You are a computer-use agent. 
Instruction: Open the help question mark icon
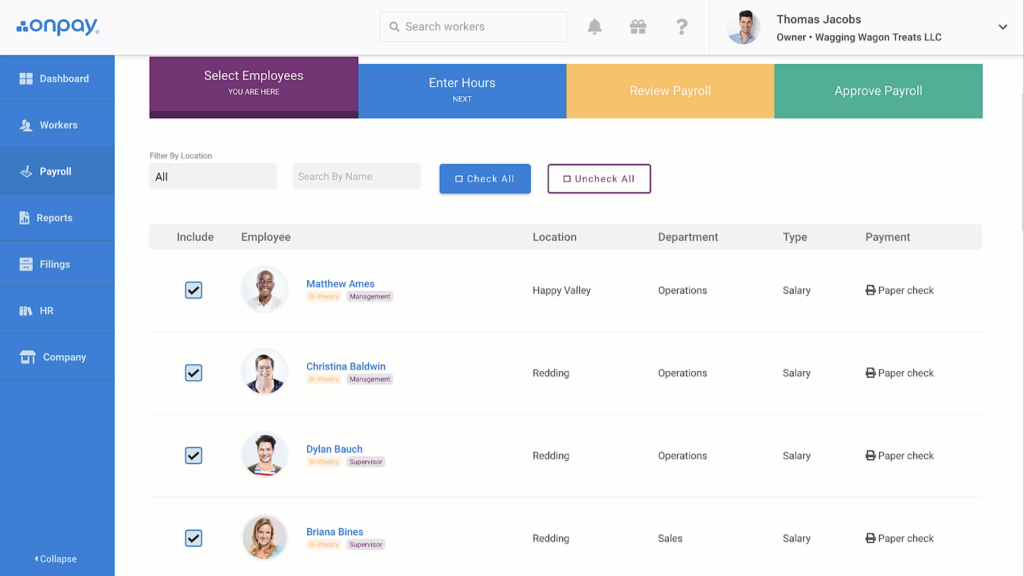pos(681,27)
